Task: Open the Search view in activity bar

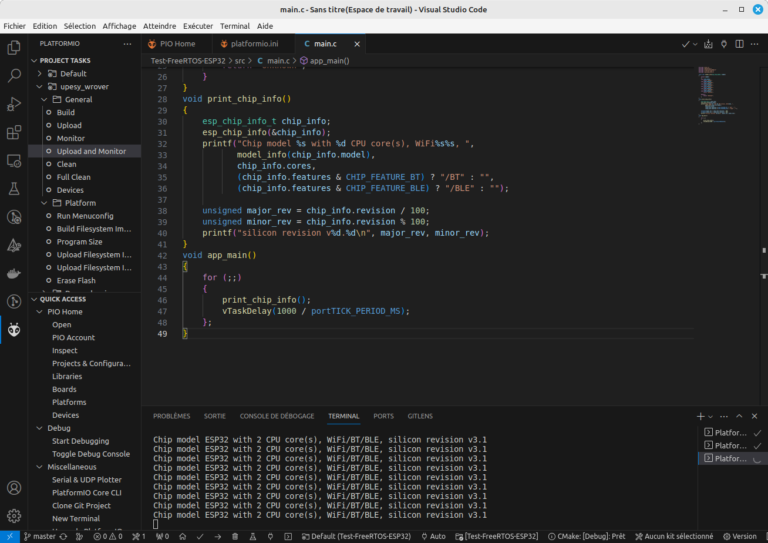Action: [x=14, y=75]
